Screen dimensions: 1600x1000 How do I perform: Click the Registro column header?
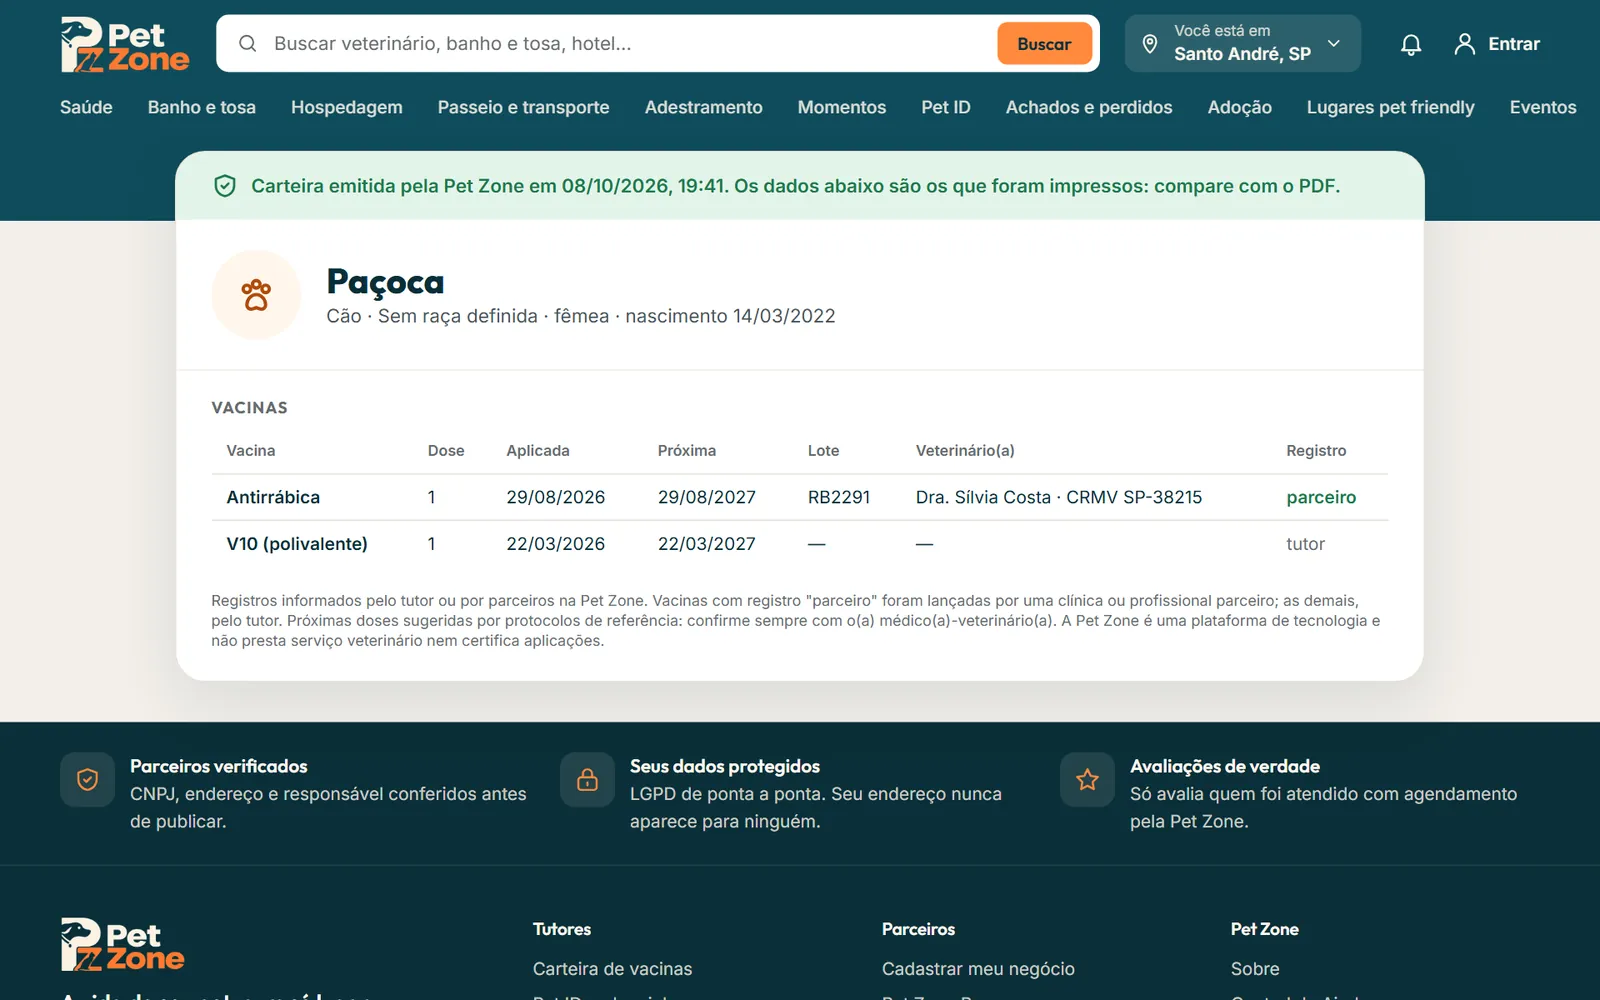coord(1316,451)
